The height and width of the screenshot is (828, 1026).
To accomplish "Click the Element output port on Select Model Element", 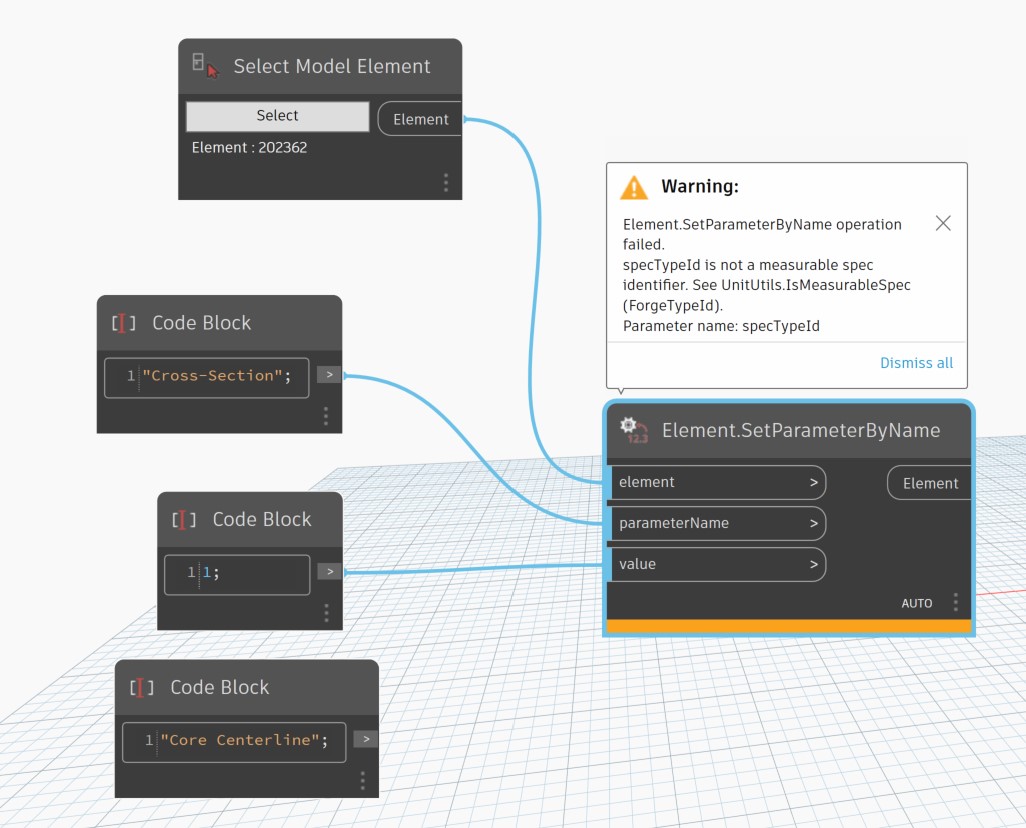I will click(419, 118).
